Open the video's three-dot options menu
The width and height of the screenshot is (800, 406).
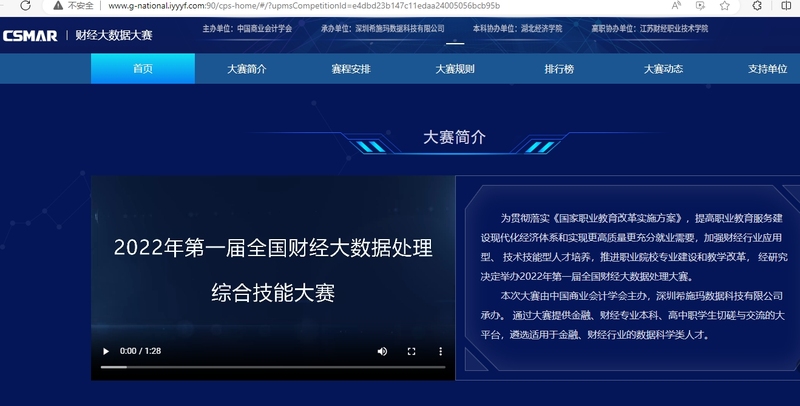[440, 352]
